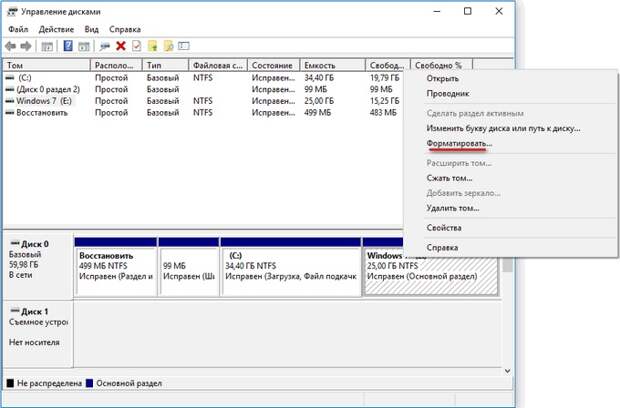Sort by the Файловая система column header
620x408 pixels.
(x=216, y=65)
